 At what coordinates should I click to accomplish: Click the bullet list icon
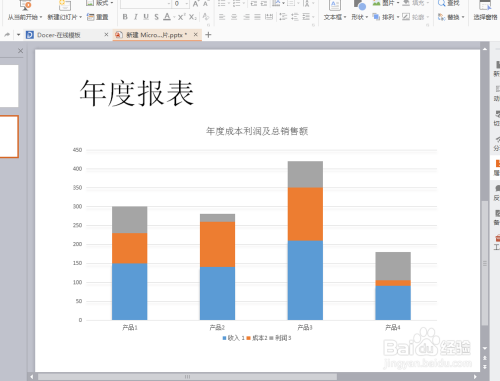coord(221,3)
